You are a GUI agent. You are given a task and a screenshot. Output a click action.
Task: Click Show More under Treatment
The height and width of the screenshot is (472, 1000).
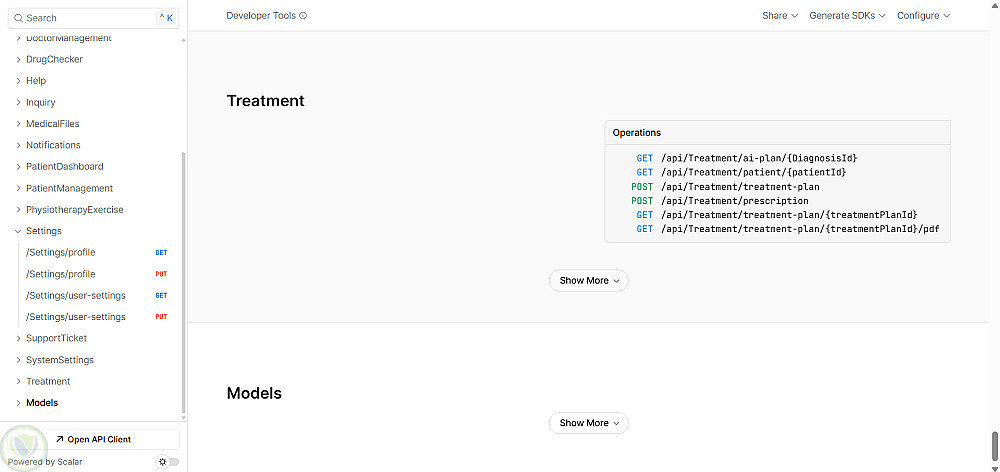tap(589, 281)
